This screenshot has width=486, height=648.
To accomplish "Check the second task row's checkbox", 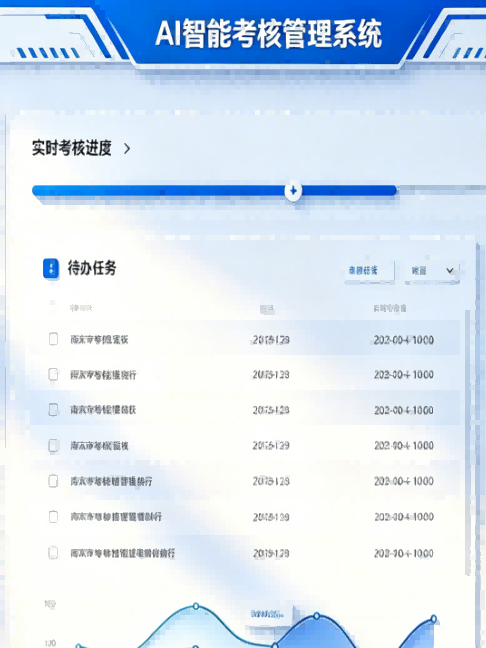I will point(53,374).
